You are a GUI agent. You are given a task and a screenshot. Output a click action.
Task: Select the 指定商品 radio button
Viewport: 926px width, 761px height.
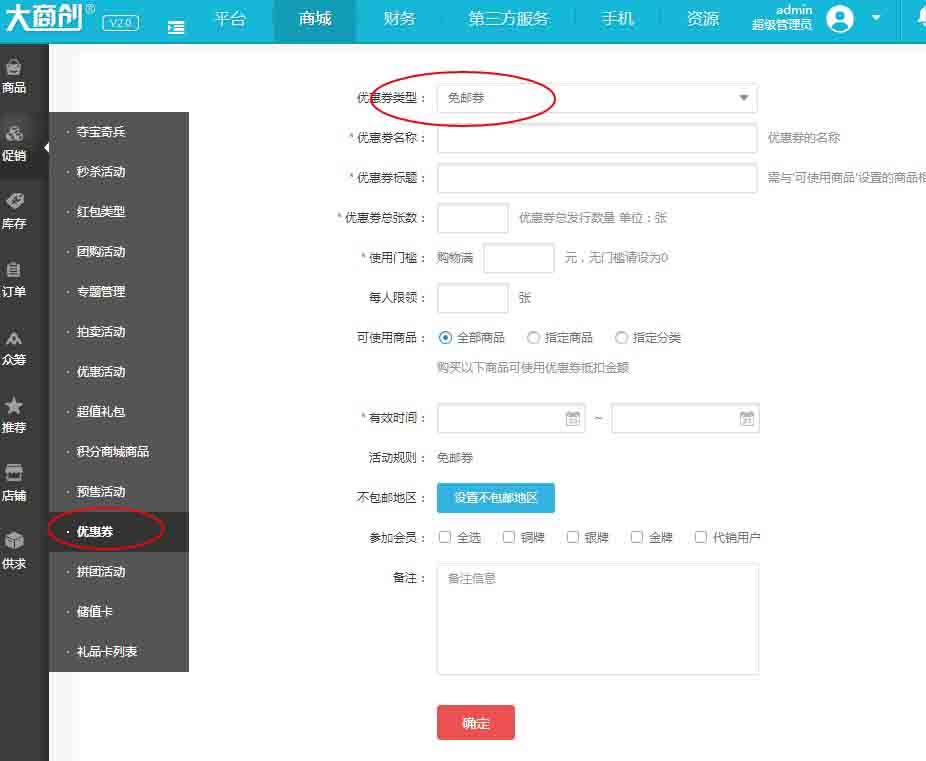click(534, 338)
